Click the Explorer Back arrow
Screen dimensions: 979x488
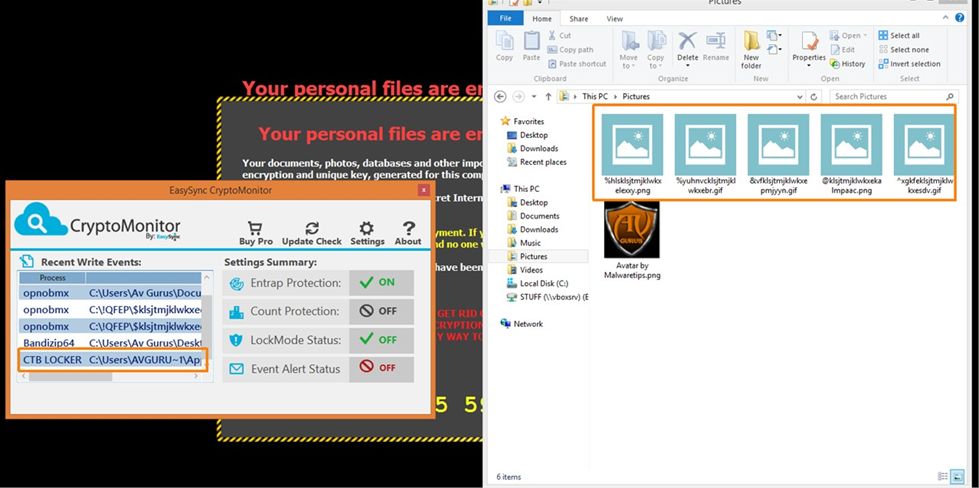pyautogui.click(x=500, y=97)
